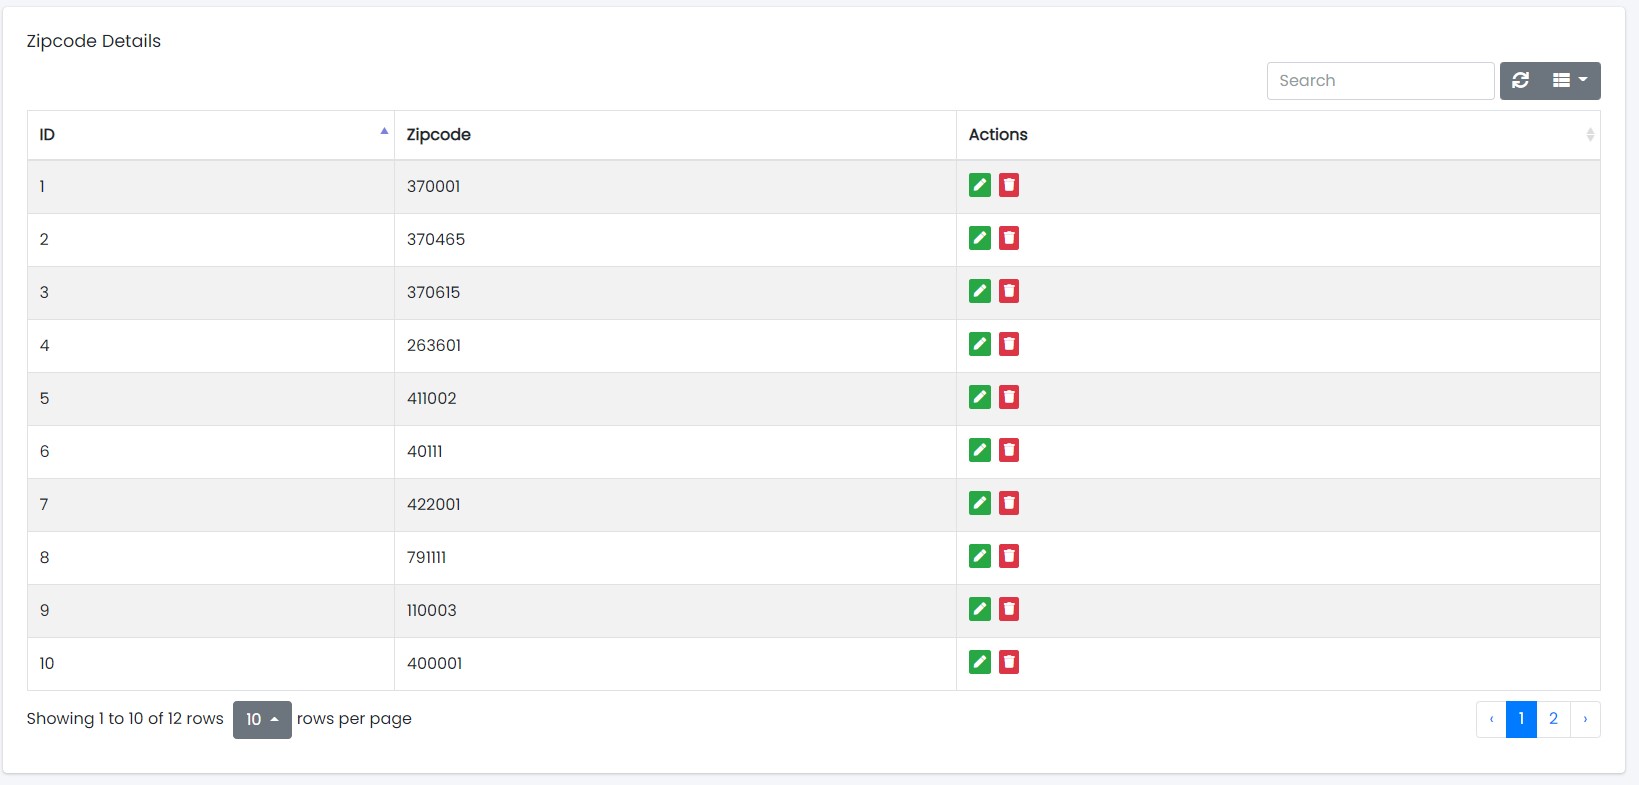Open the columns visibility dropdown
Viewport: 1639px width, 785px height.
(1570, 81)
